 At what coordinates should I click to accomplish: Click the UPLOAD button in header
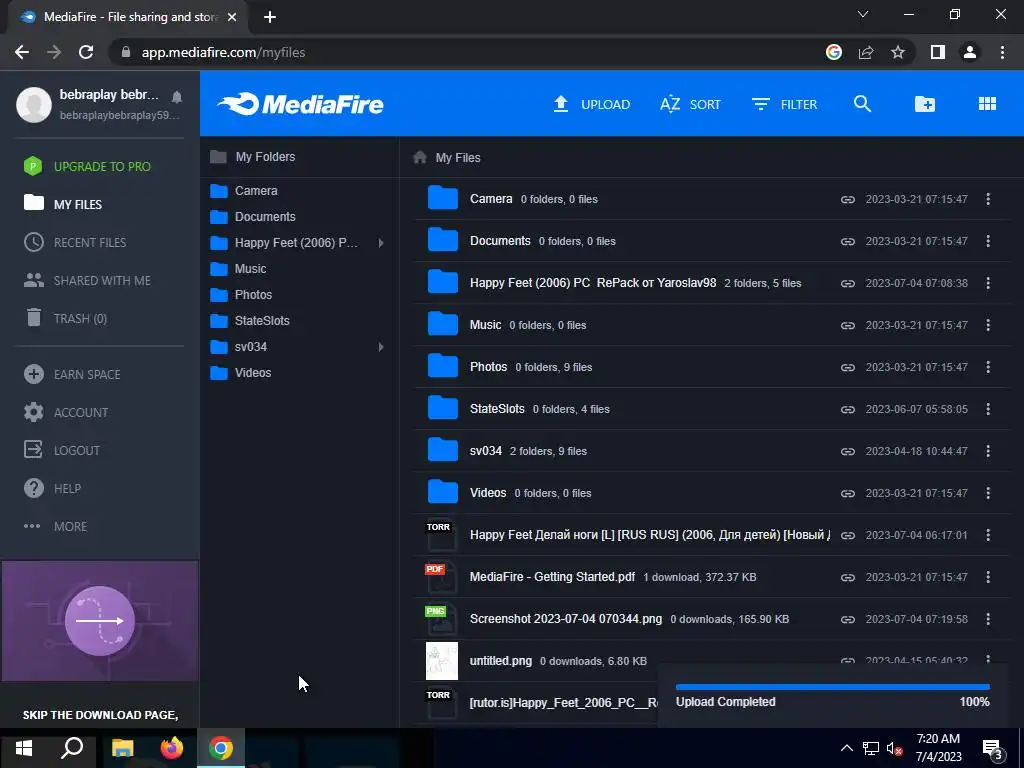click(592, 104)
